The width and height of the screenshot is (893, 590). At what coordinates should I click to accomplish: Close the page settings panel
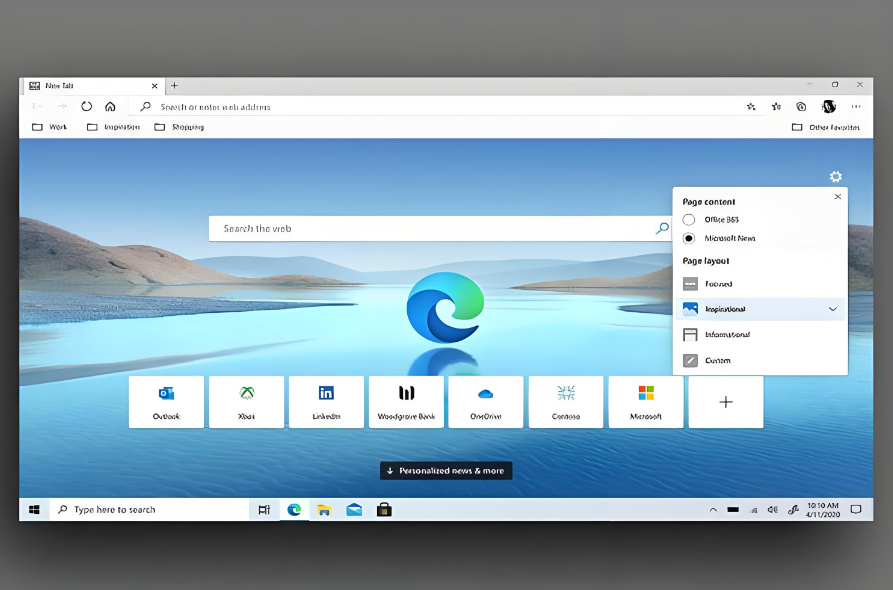(837, 196)
